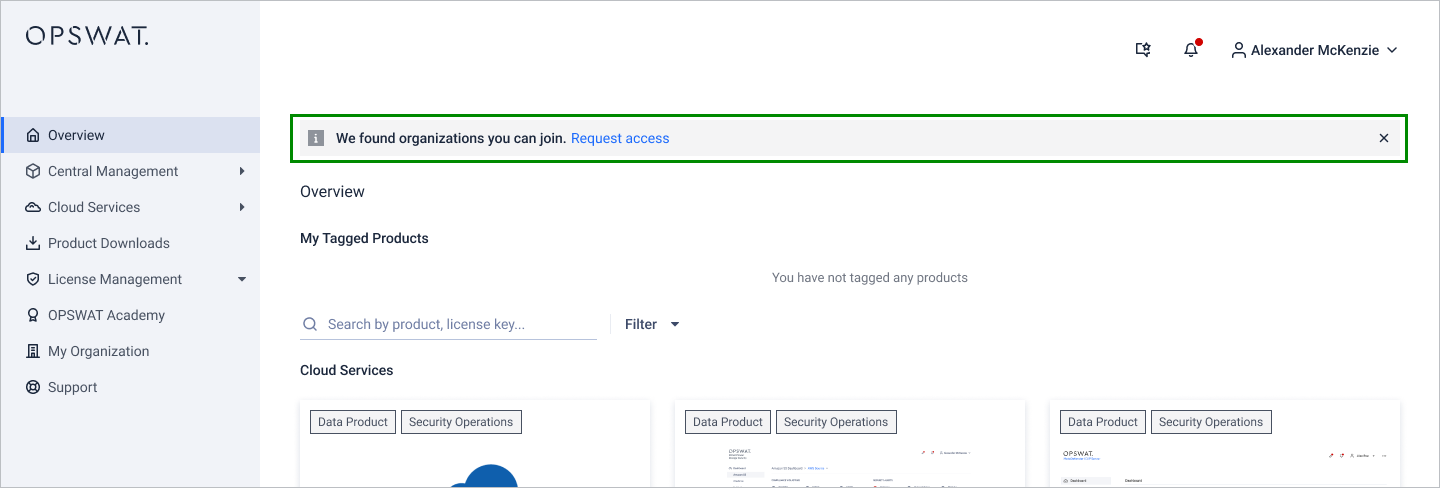This screenshot has width=1440, height=488.
Task: Click the Request access link
Action: [620, 138]
